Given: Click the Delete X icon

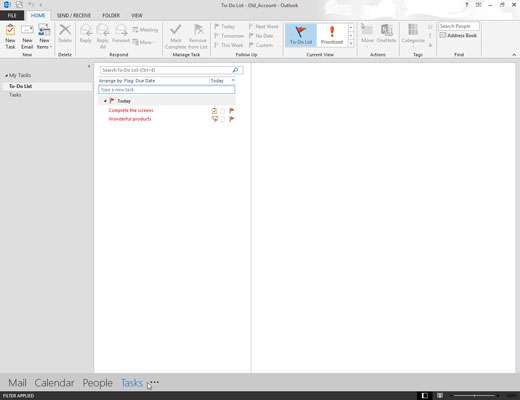Looking at the screenshot, I should (x=65, y=30).
